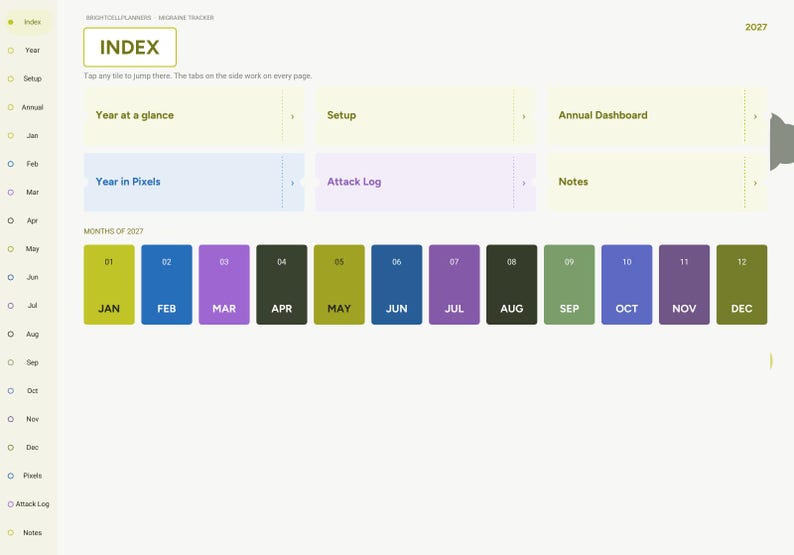Open the 09 SEP month card

(x=569, y=285)
